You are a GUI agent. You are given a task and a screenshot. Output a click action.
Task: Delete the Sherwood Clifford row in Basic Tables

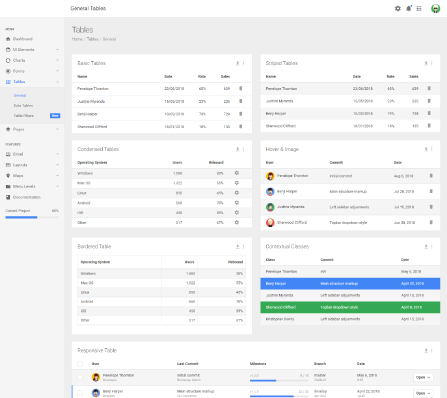tap(241, 126)
